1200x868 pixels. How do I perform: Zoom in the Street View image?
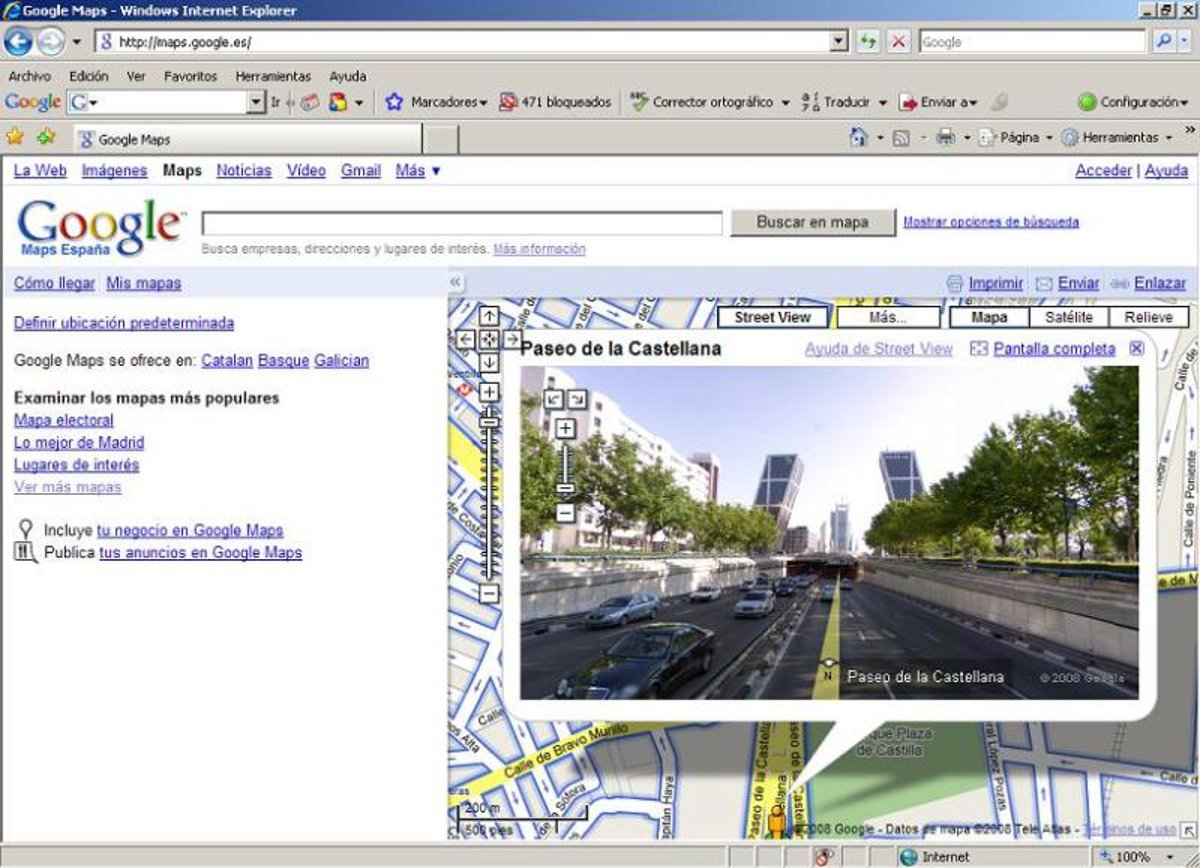coord(565,429)
